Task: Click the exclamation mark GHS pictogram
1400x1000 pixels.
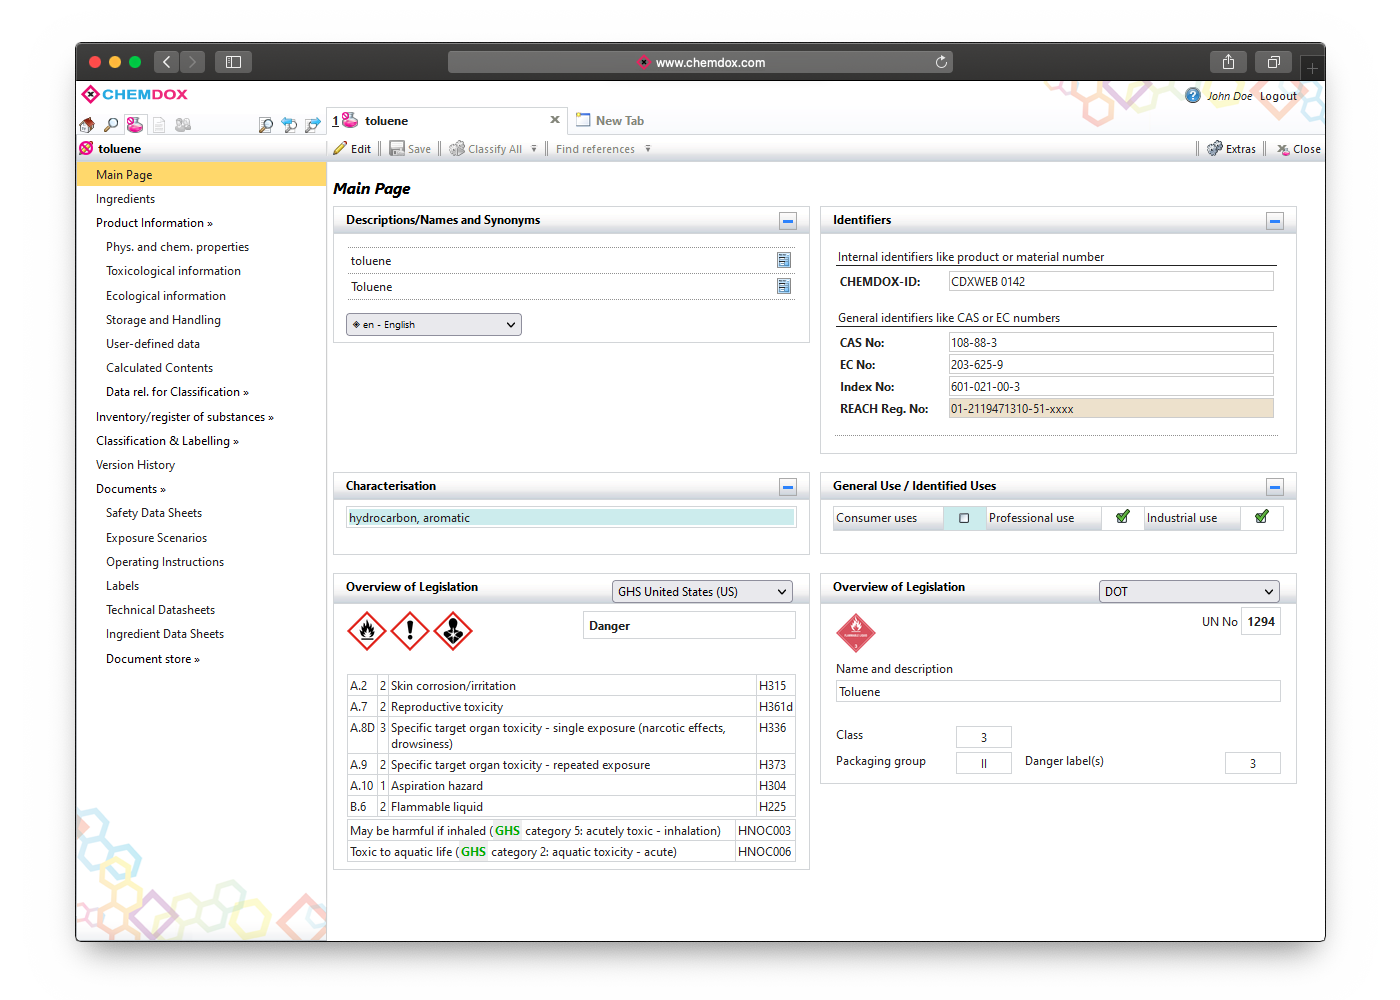Action: (x=410, y=631)
